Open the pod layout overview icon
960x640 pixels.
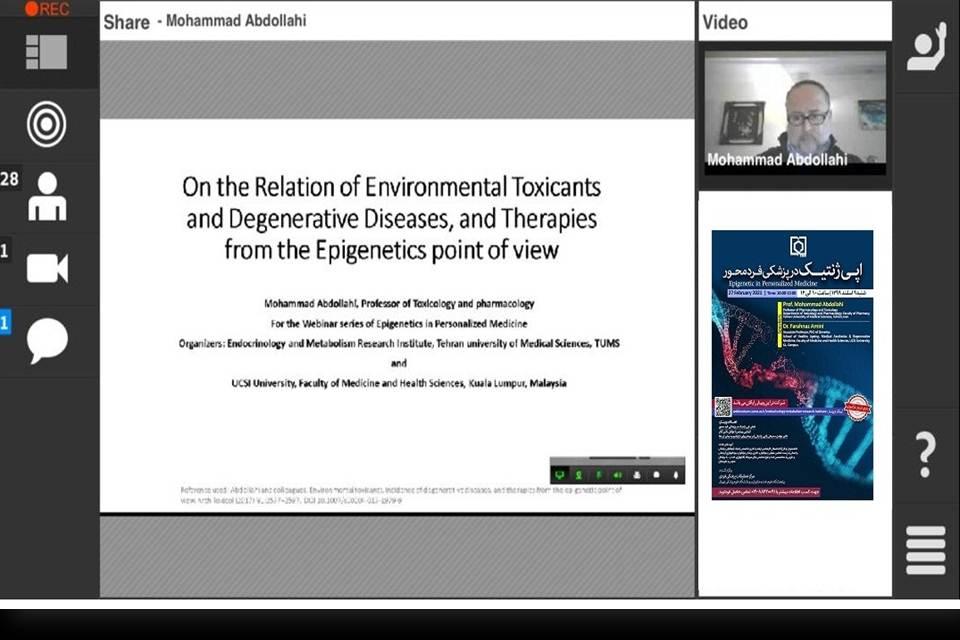pyautogui.click(x=47, y=52)
